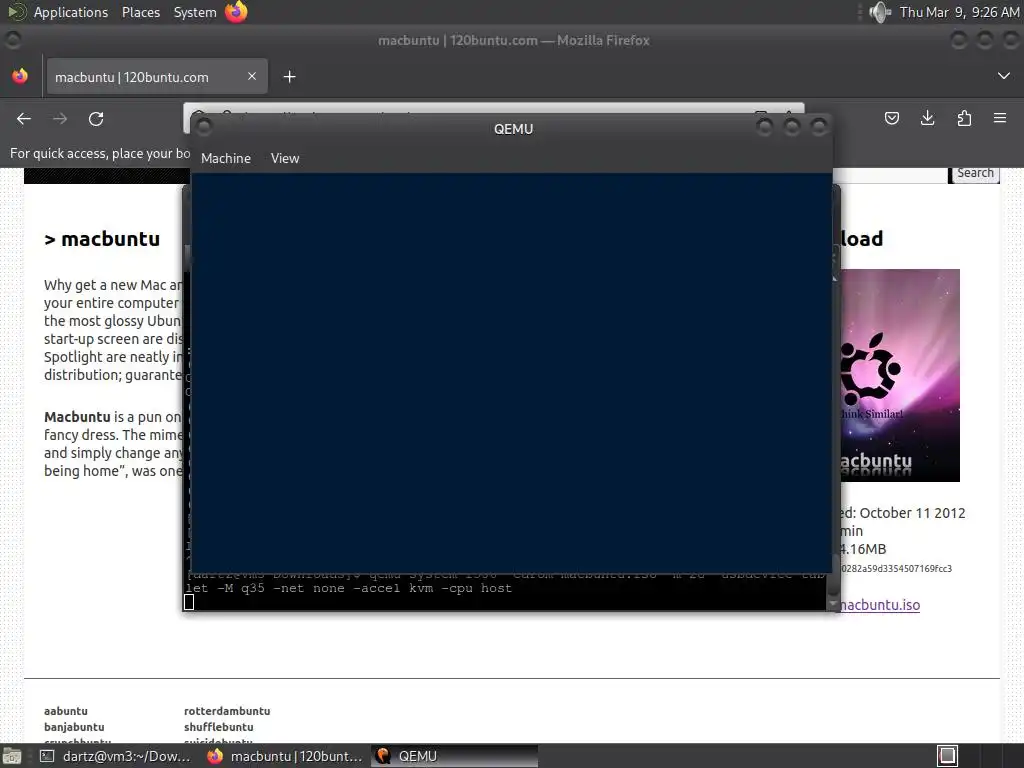Open the banjabuntu link
The width and height of the screenshot is (1024, 768).
coord(74,727)
